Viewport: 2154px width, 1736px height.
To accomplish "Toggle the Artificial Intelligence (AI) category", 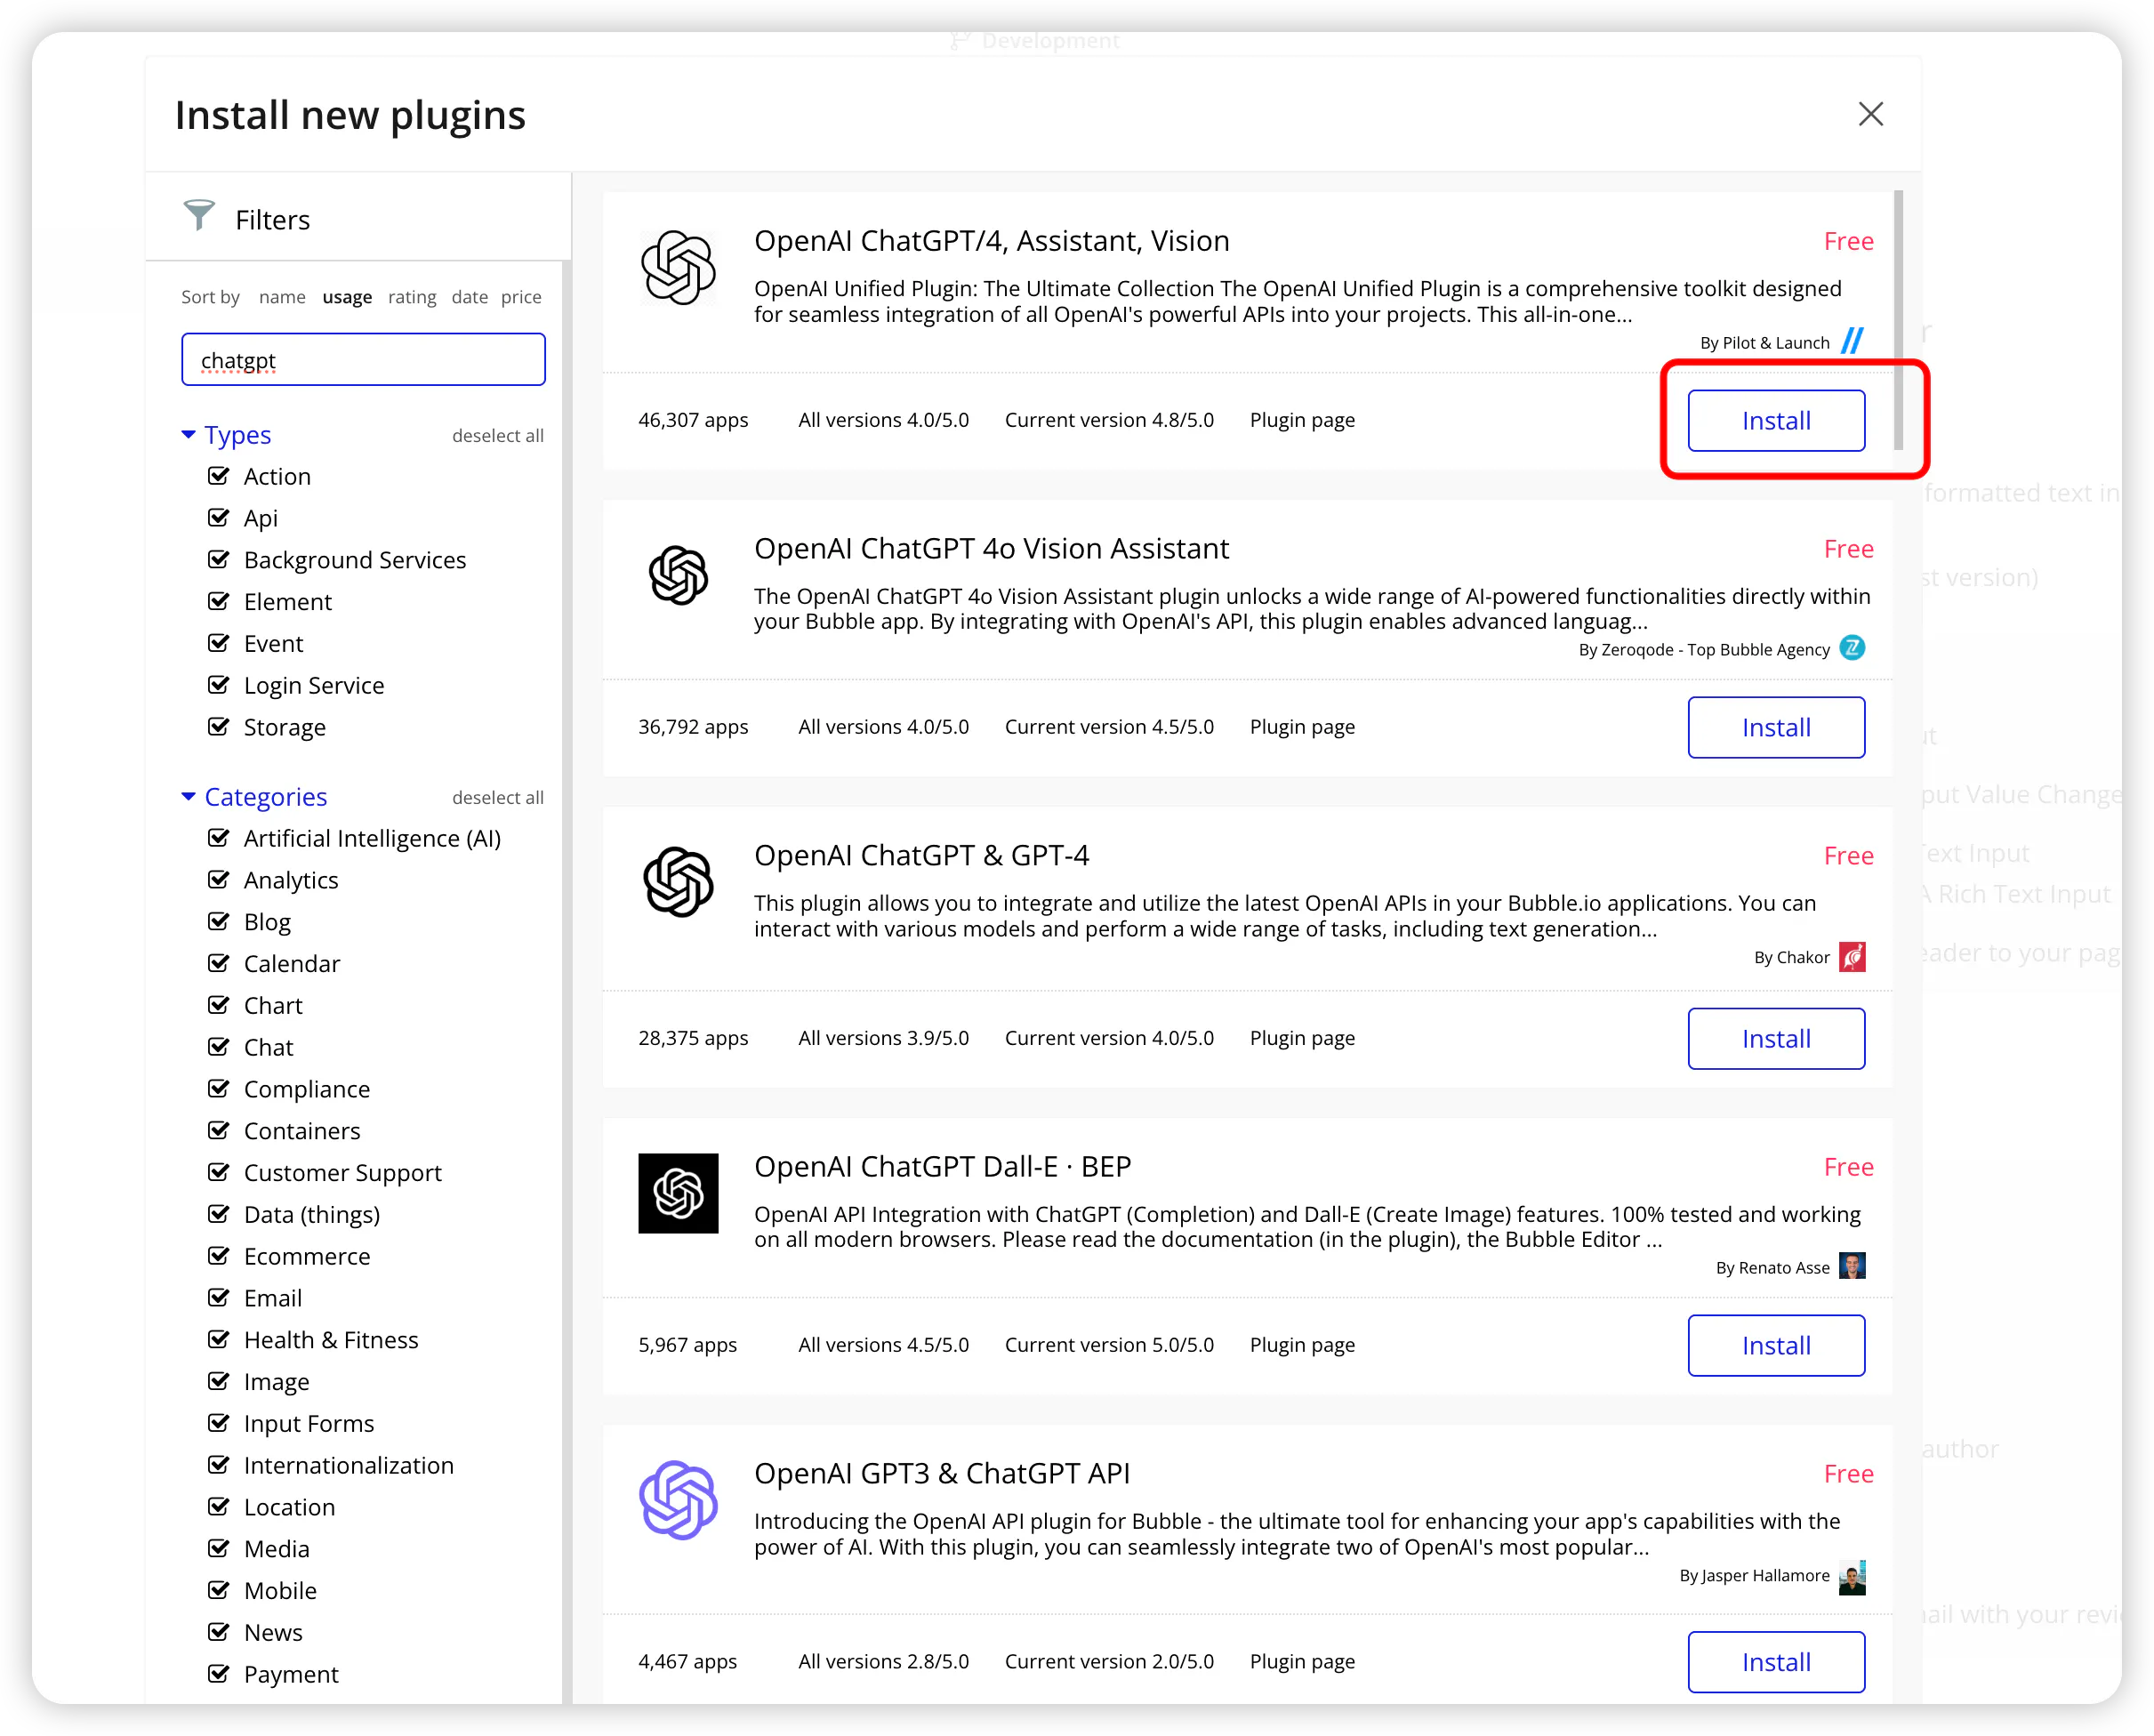I will click(218, 838).
